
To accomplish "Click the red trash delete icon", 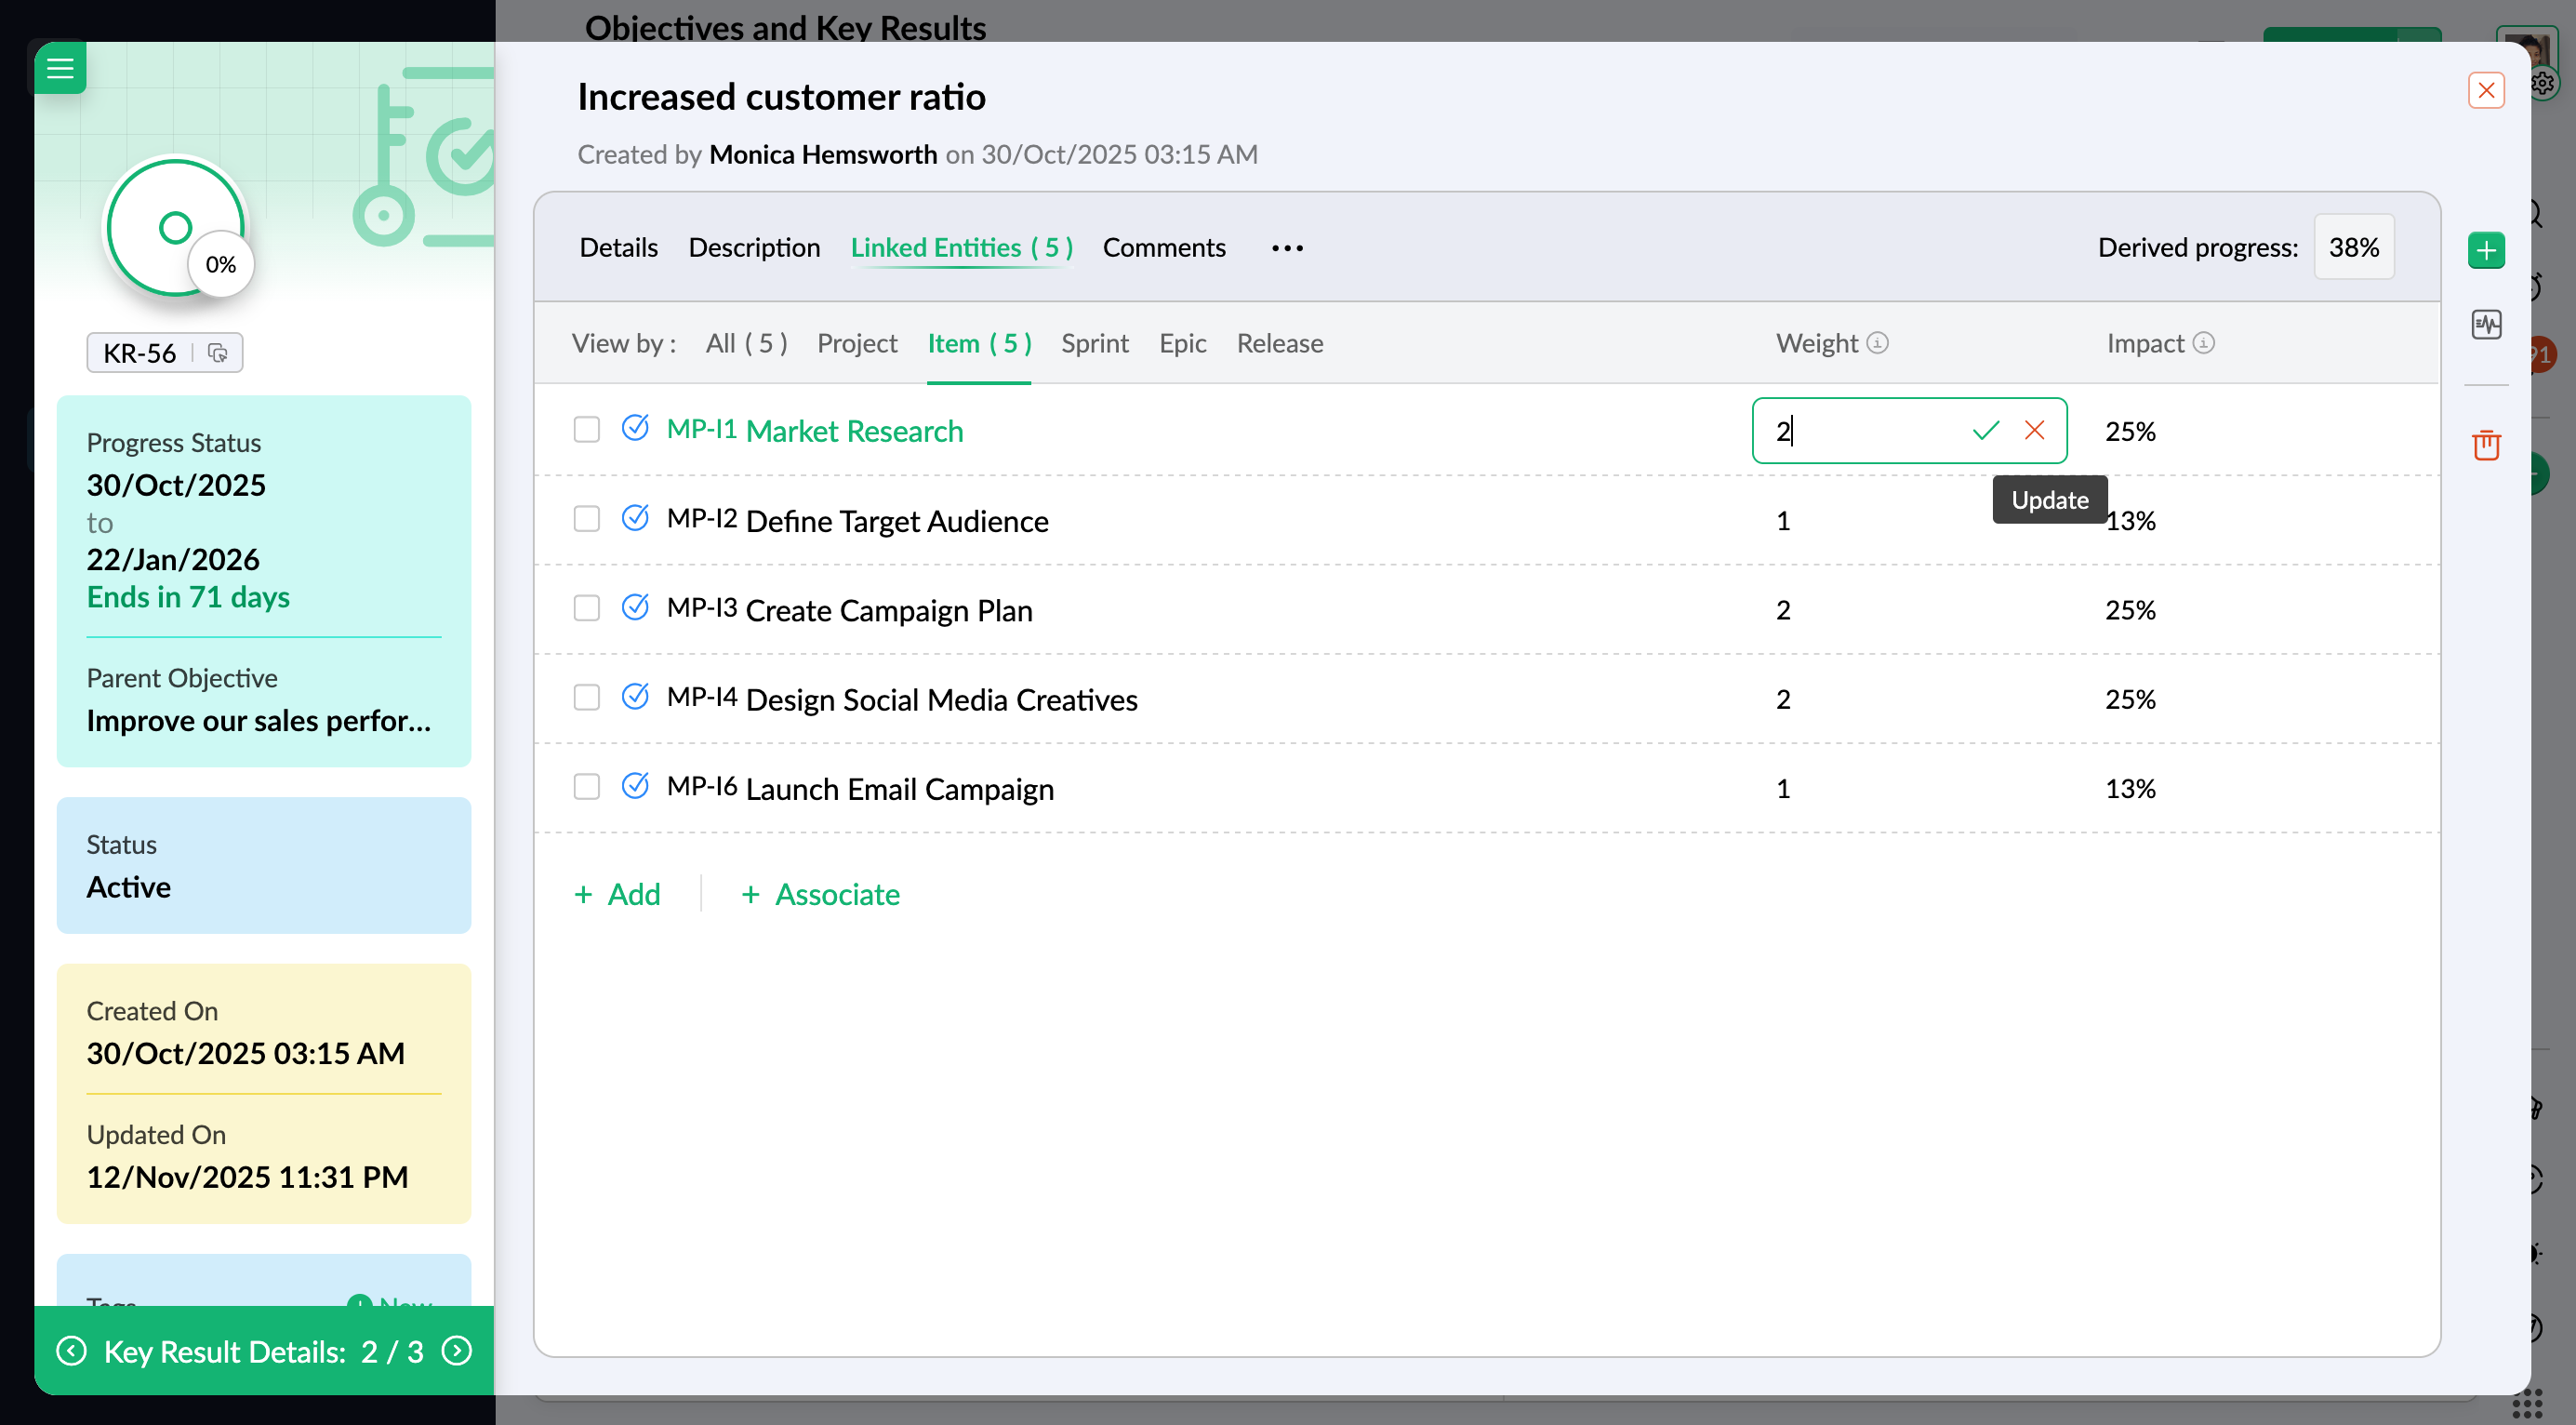I will pos(2485,445).
